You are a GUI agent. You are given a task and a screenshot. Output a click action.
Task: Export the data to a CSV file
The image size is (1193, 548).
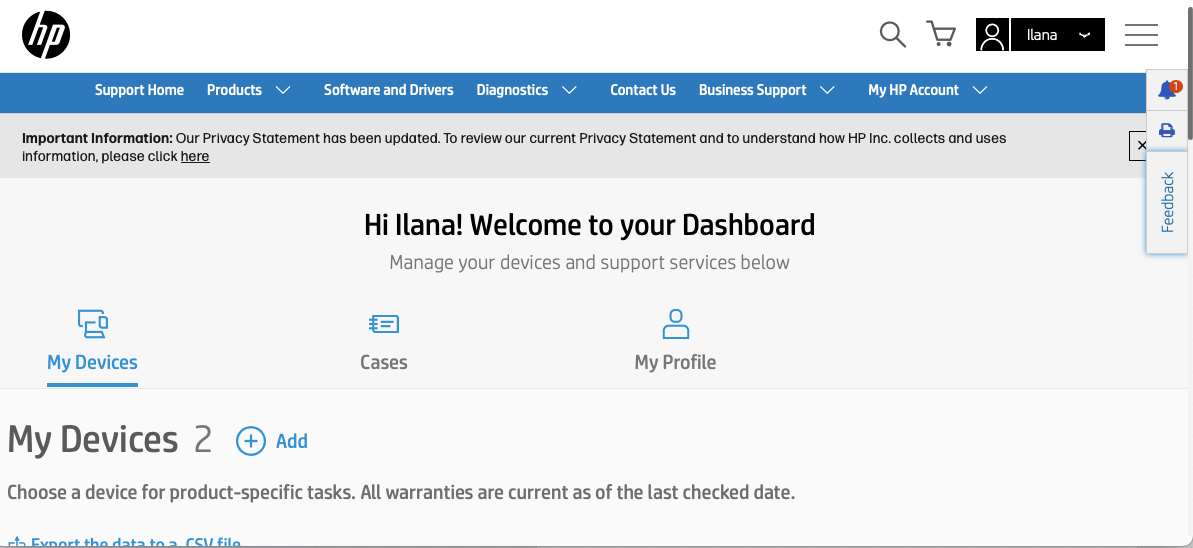point(125,543)
